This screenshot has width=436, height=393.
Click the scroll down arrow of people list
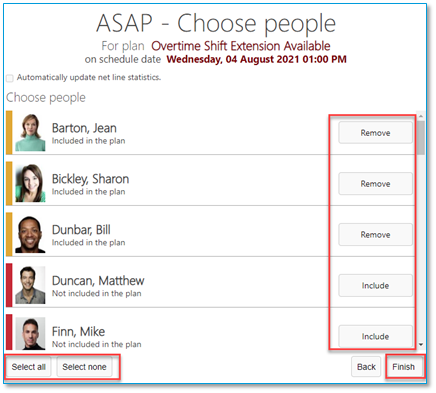pos(421,344)
